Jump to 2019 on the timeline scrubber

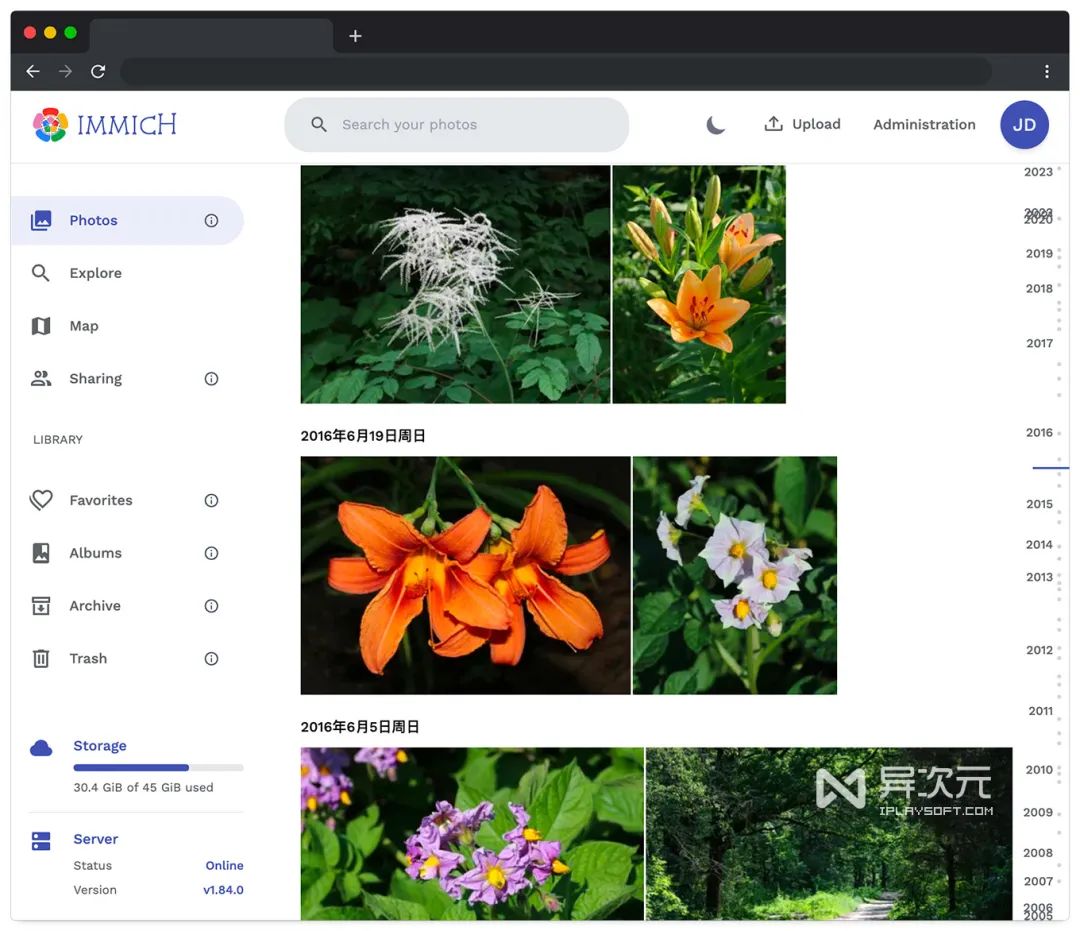tap(1039, 253)
